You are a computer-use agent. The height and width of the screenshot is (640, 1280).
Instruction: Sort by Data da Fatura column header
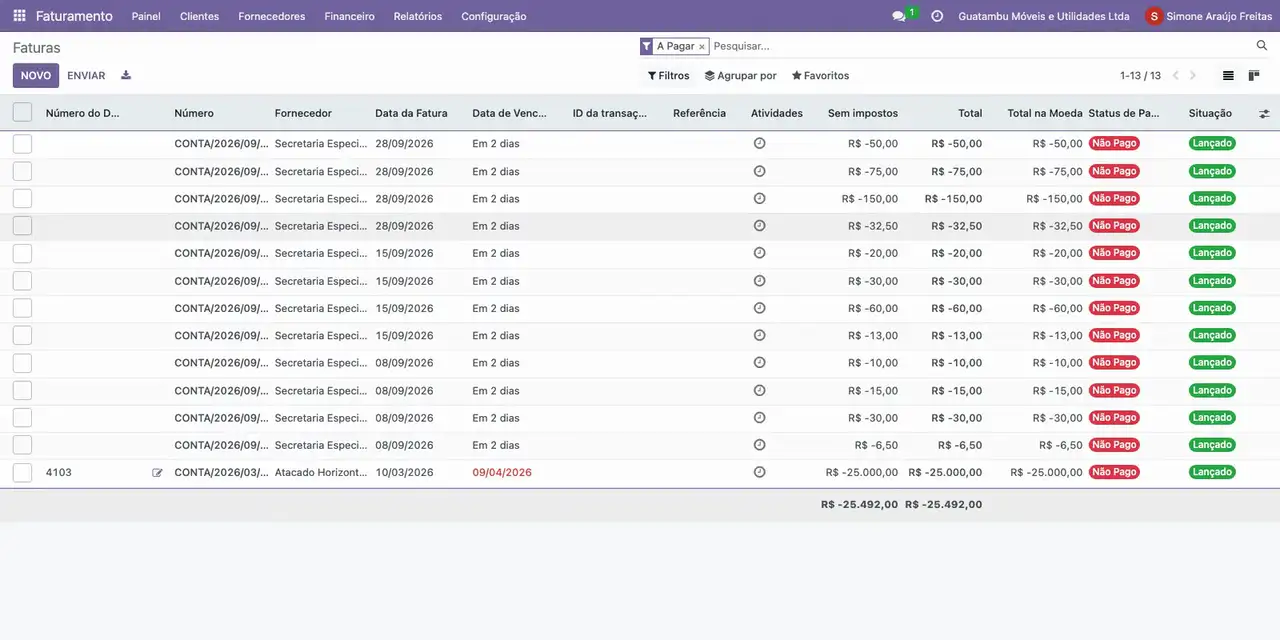coord(411,113)
